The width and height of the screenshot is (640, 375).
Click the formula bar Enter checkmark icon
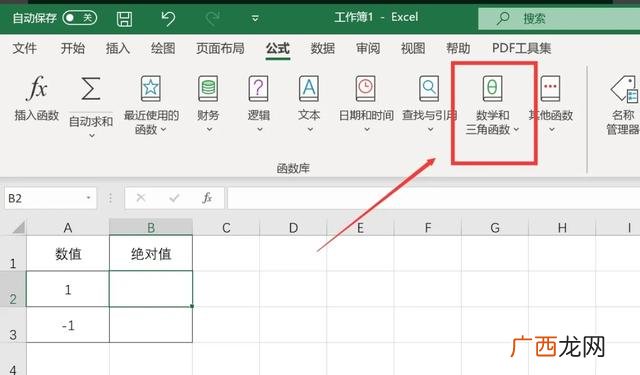pyautogui.click(x=174, y=198)
